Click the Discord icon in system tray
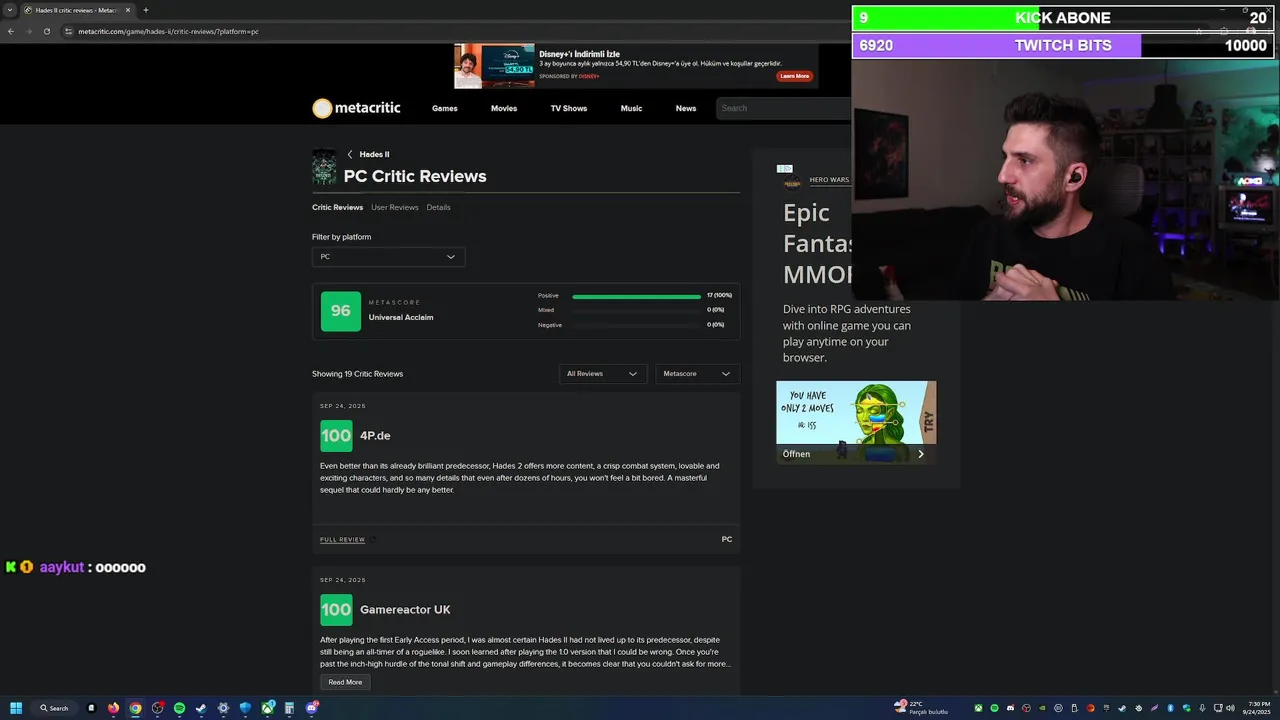 click(x=1010, y=708)
